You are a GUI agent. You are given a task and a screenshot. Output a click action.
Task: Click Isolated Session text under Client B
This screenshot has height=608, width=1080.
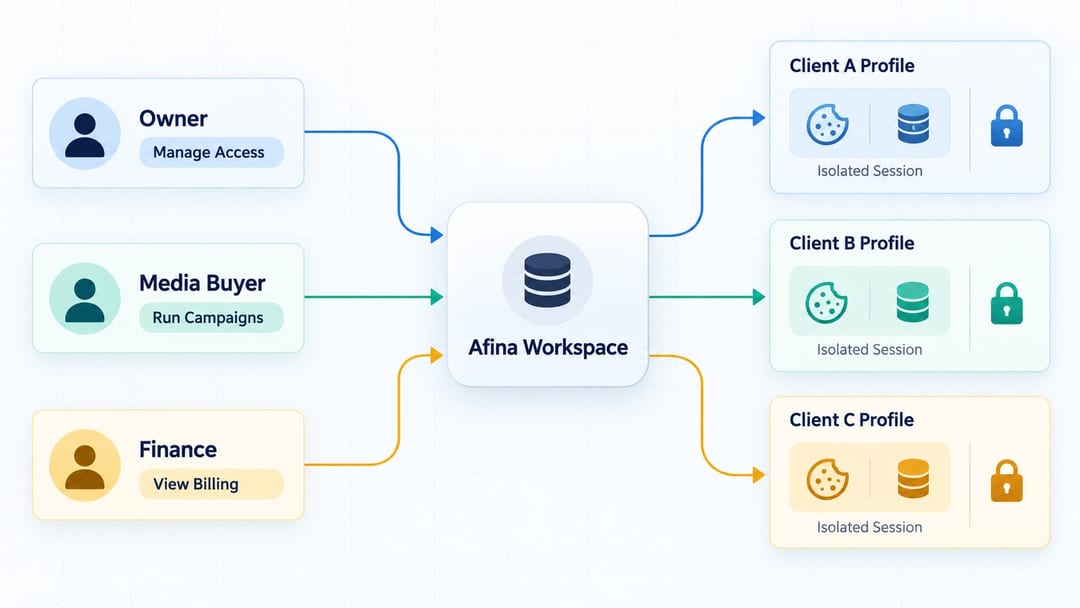pyautogui.click(x=869, y=350)
